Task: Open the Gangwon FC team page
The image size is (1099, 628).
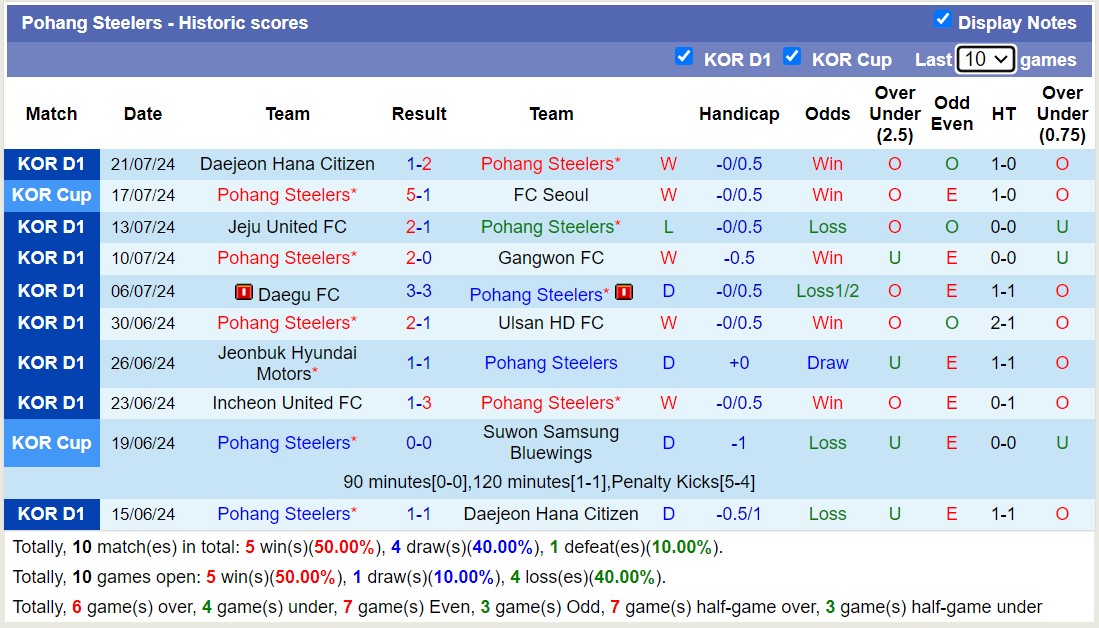Action: (x=551, y=258)
